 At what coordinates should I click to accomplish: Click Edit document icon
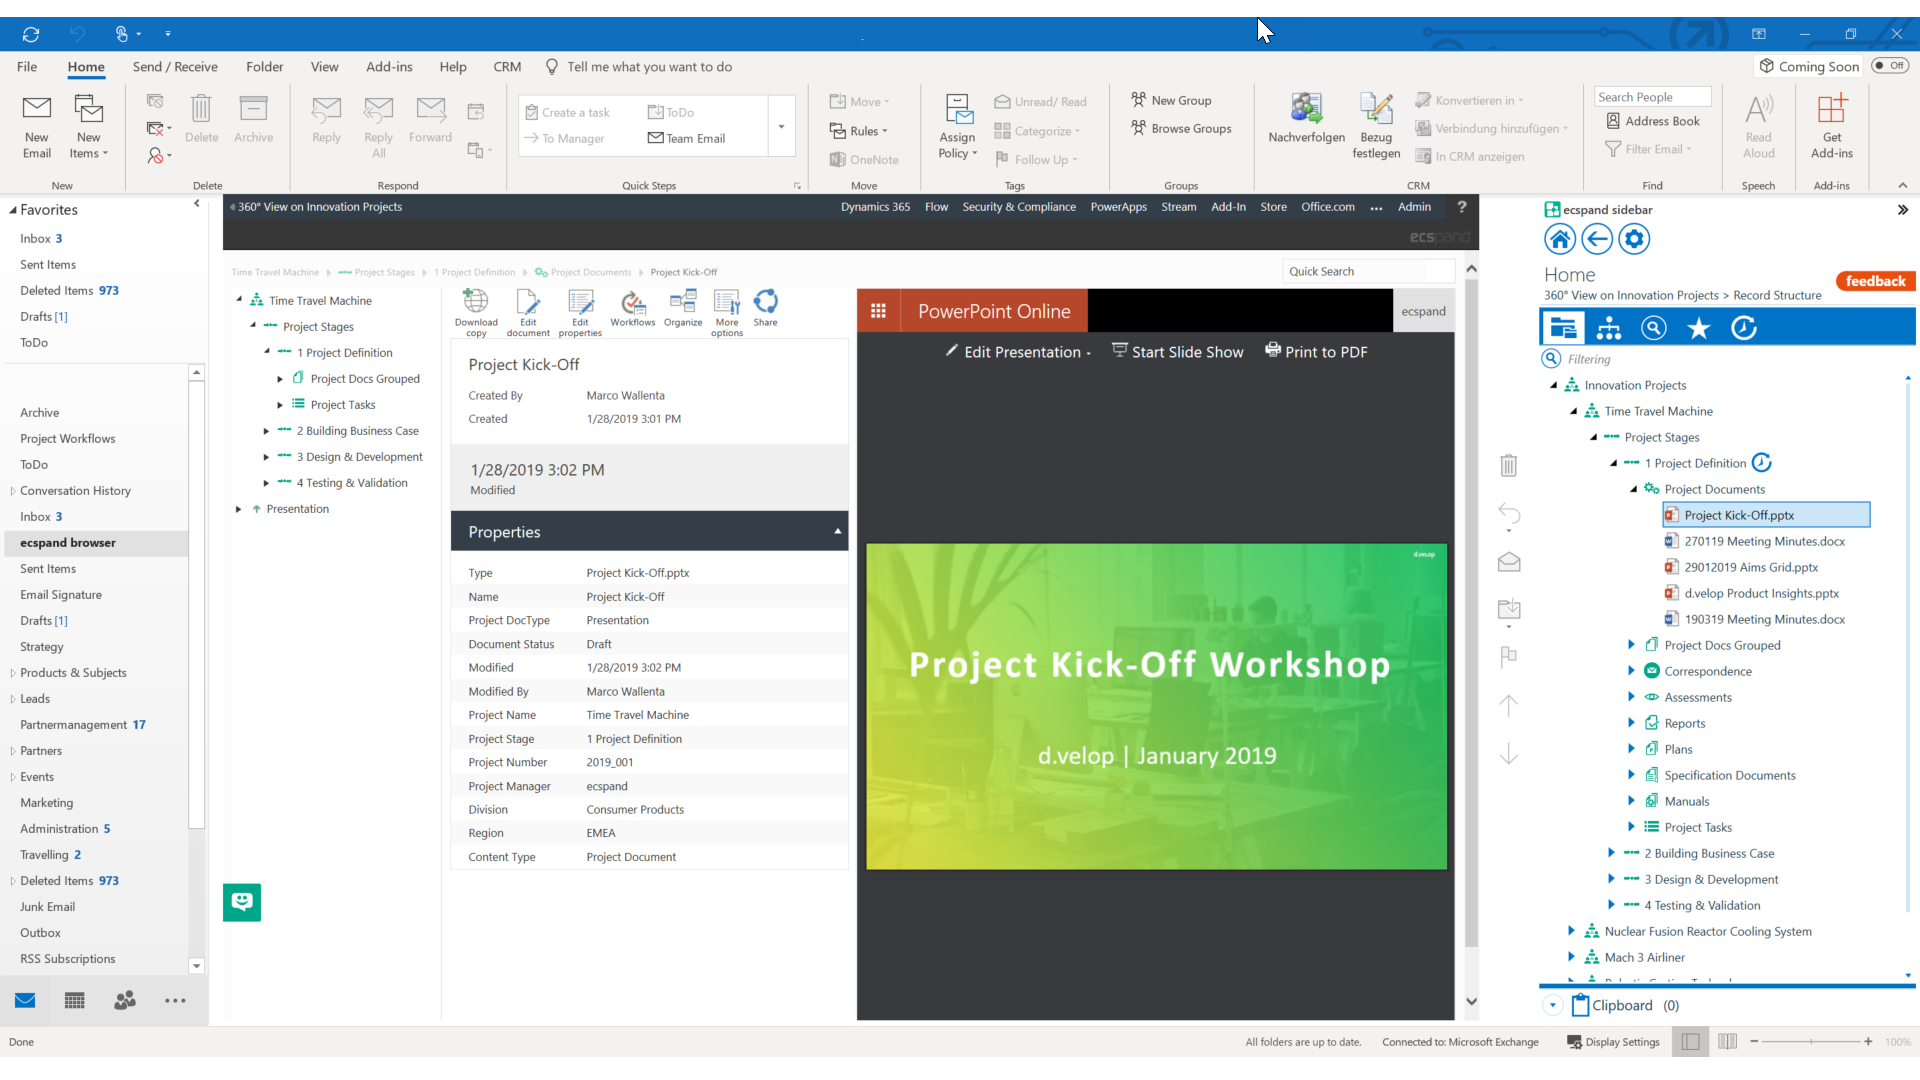pos(528,313)
